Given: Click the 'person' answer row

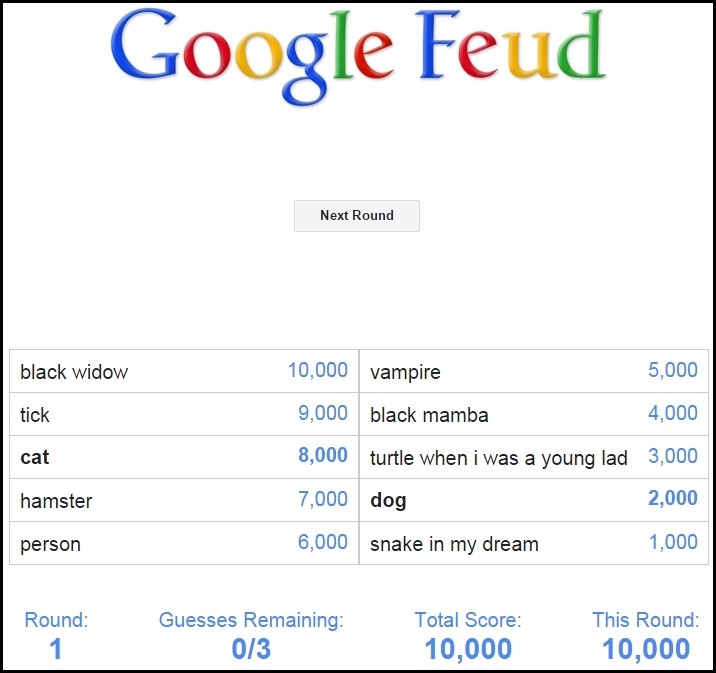Looking at the screenshot, I should [184, 543].
